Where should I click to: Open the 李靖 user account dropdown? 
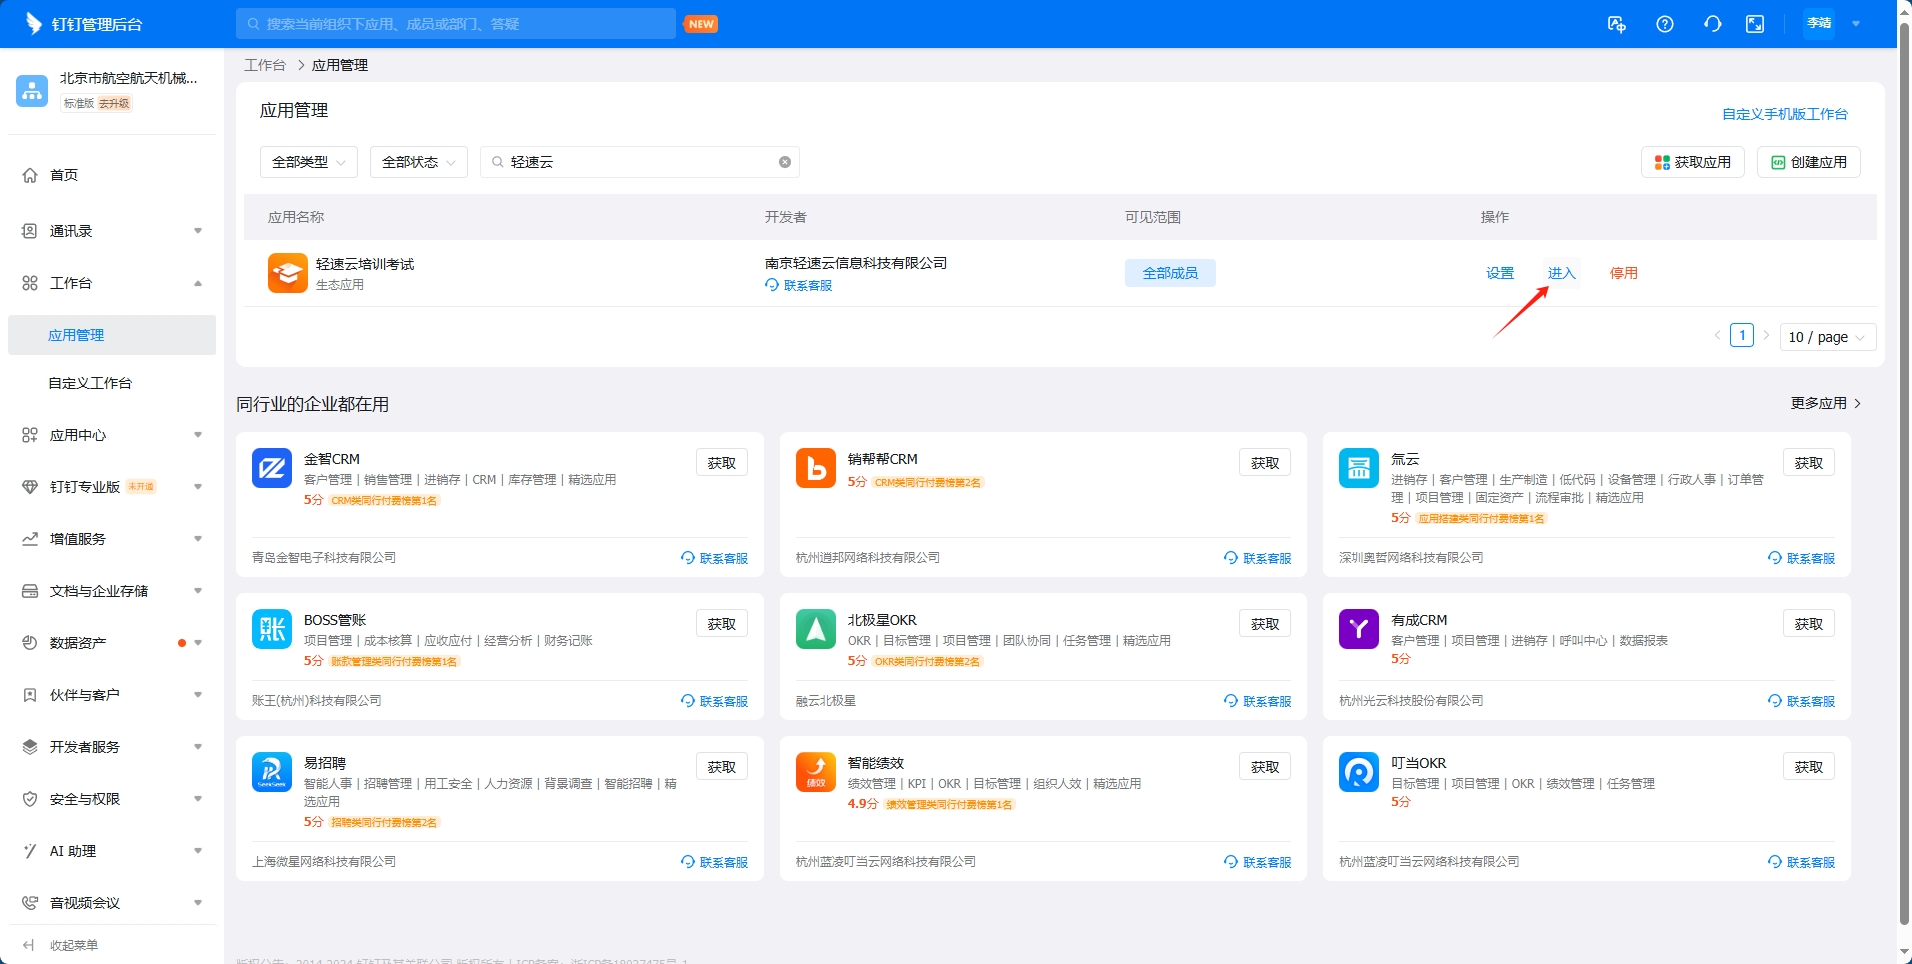pyautogui.click(x=1833, y=23)
